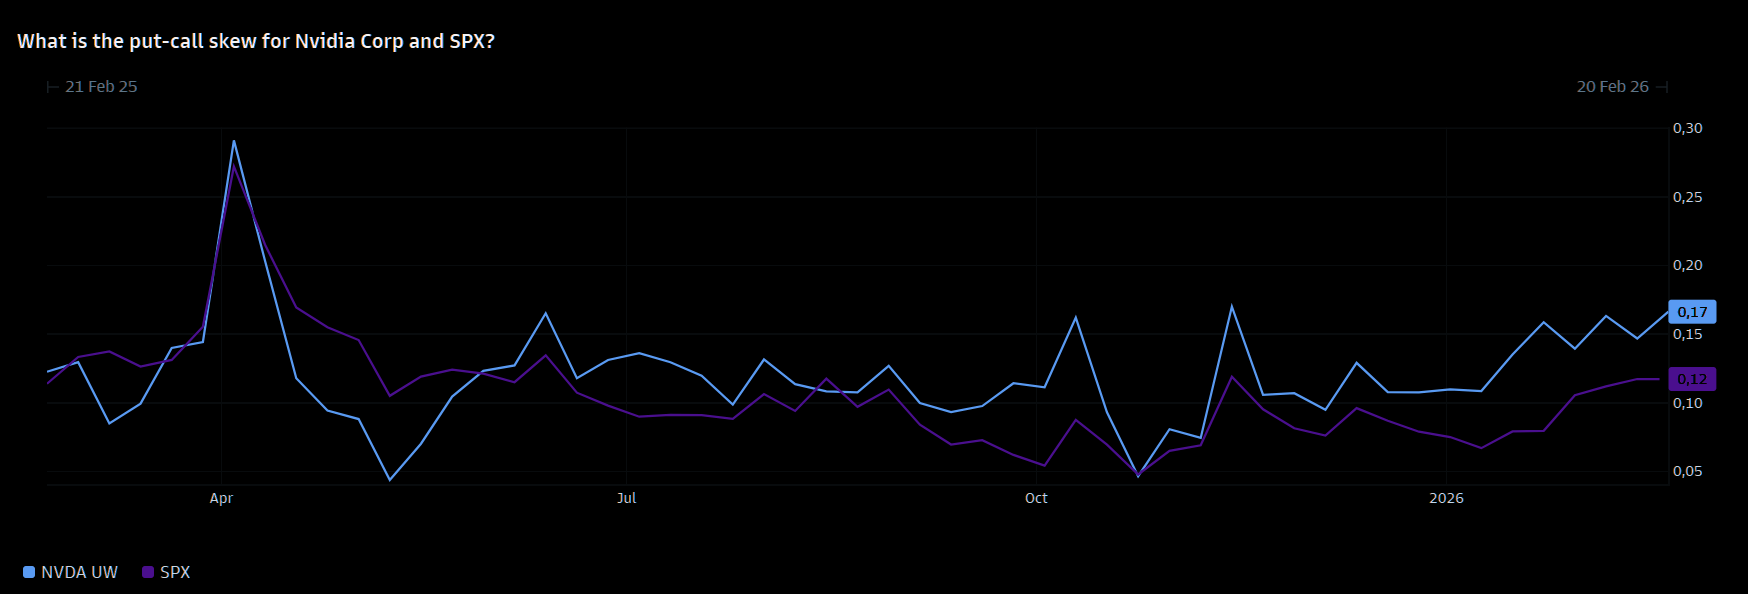This screenshot has width=1748, height=594.
Task: Click the blue 0,17 latest value badge
Action: pyautogui.click(x=1692, y=312)
